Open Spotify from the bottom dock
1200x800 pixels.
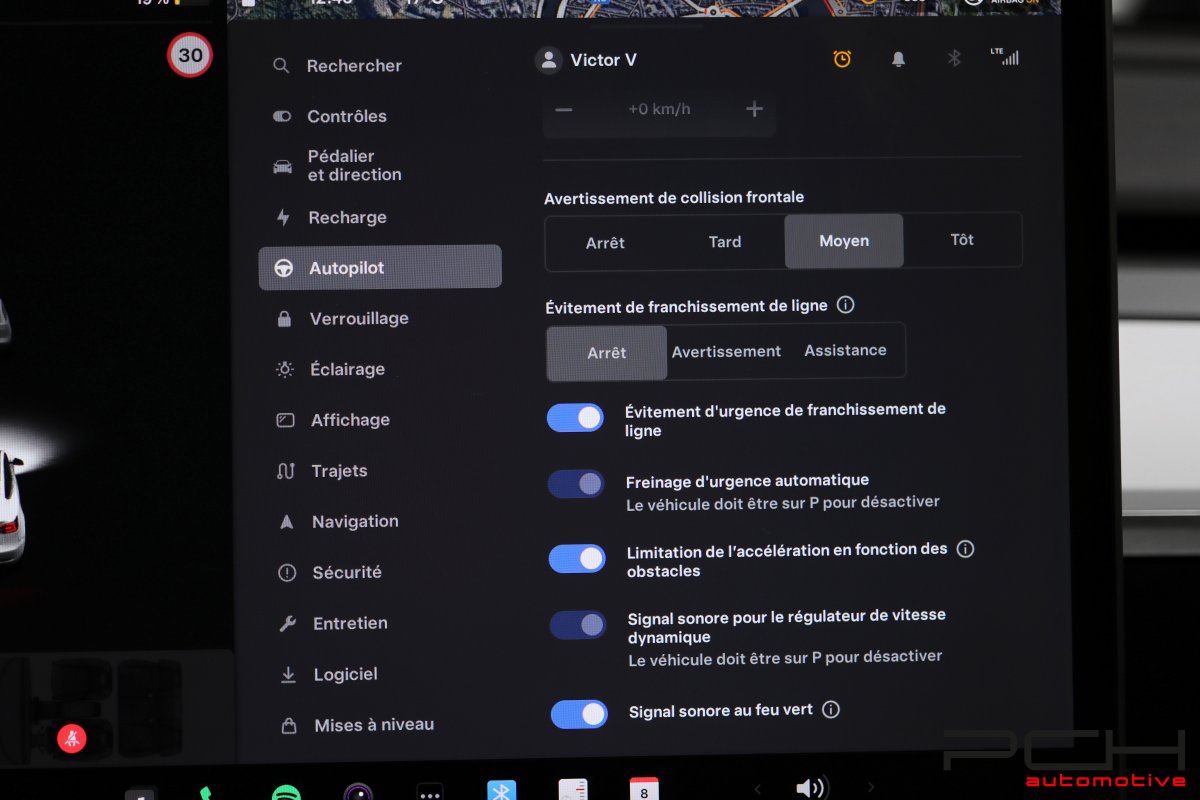[x=286, y=794]
